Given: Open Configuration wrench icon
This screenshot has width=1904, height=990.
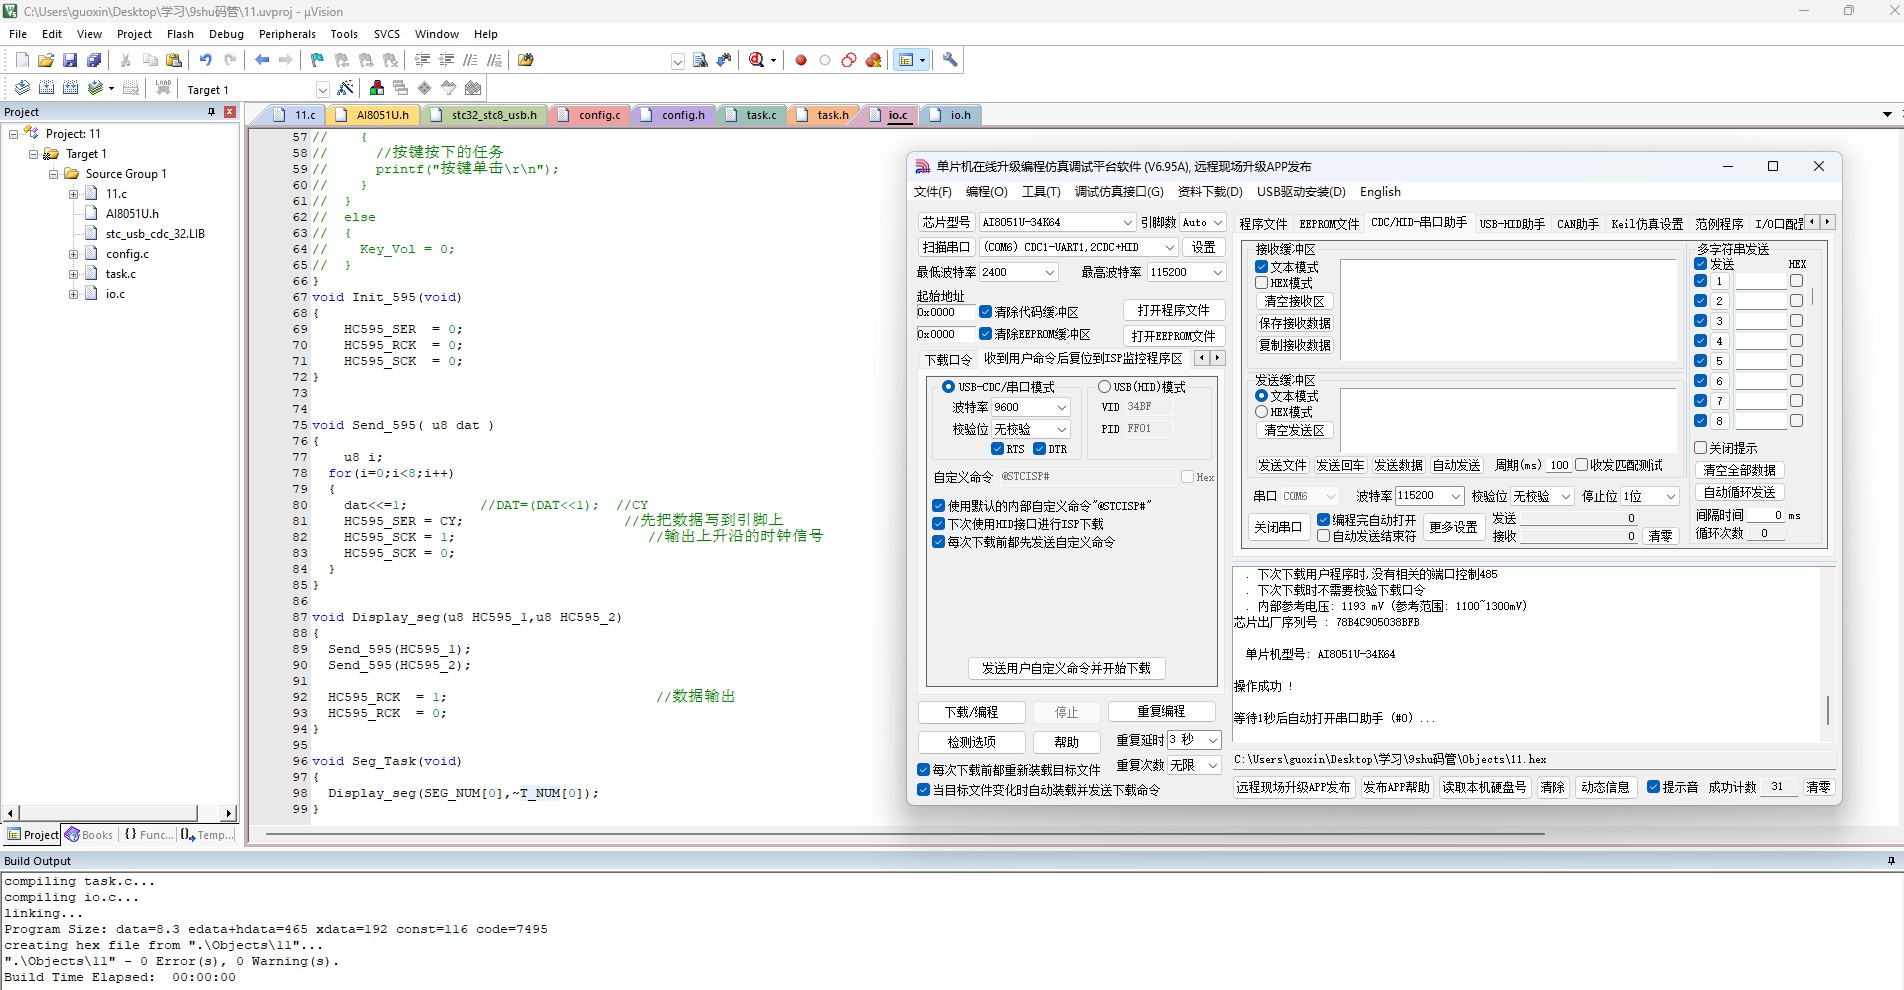Looking at the screenshot, I should tap(950, 60).
